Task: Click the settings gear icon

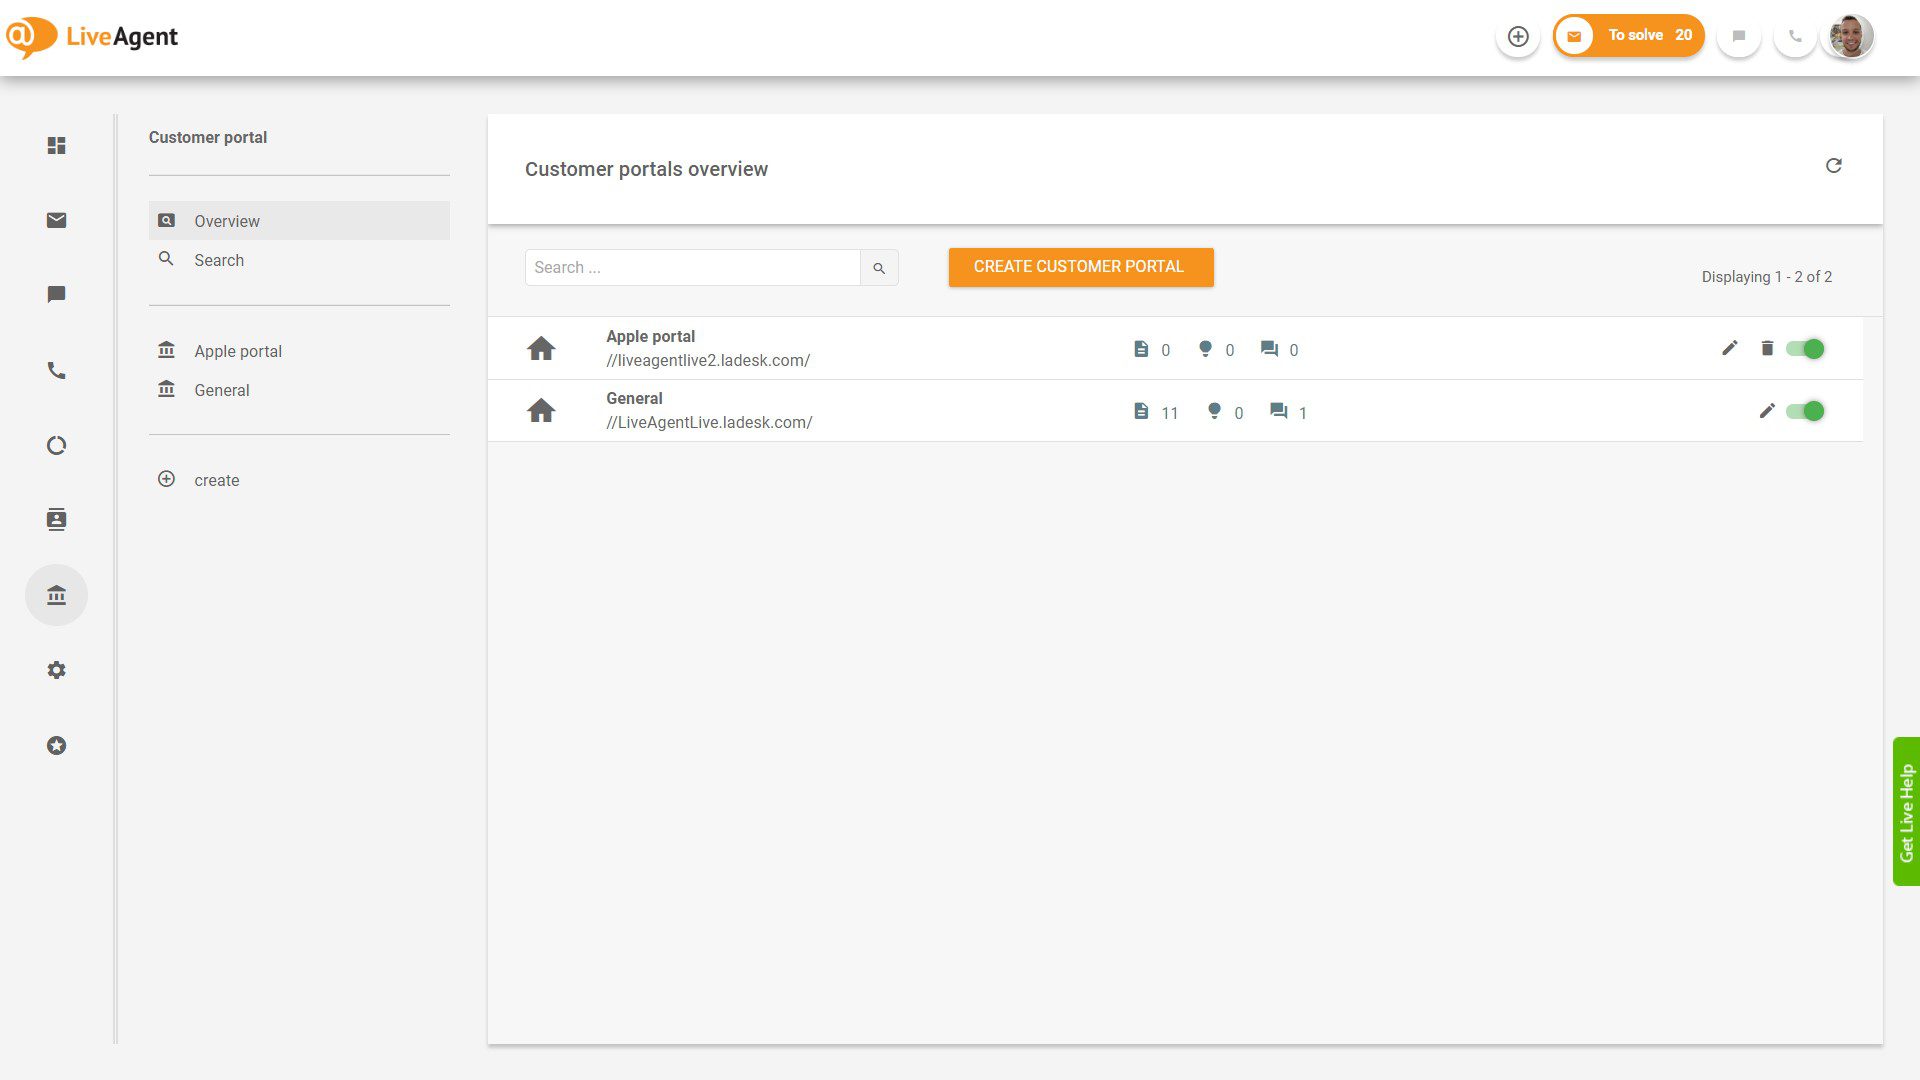Action: click(x=57, y=670)
